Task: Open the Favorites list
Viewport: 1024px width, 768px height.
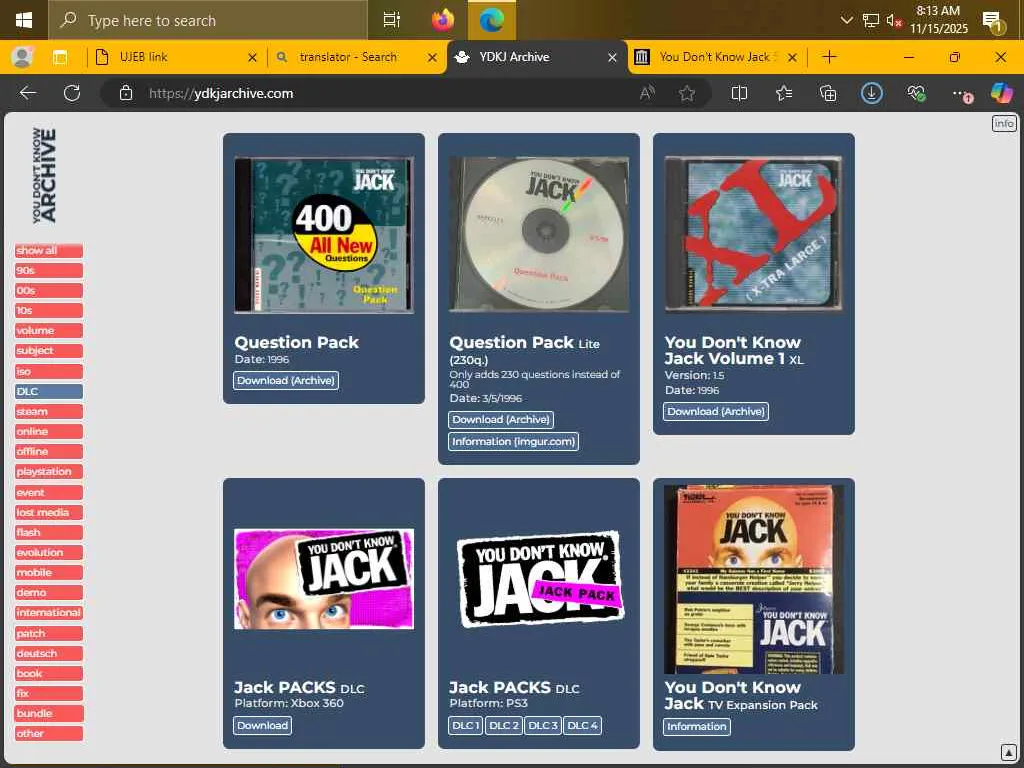Action: coord(784,93)
